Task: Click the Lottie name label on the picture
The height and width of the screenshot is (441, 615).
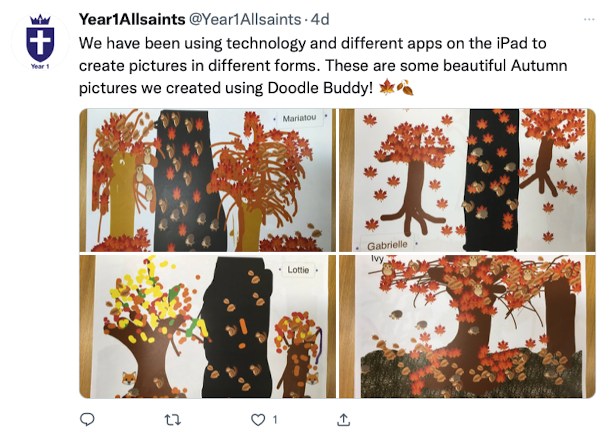Action: [x=298, y=270]
